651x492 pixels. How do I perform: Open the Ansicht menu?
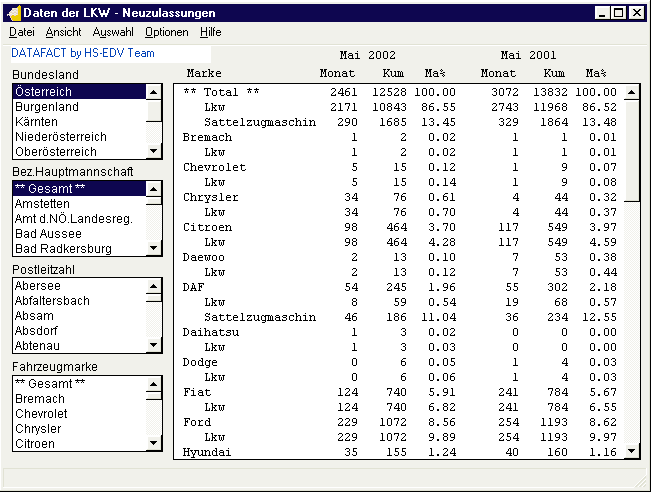point(63,32)
